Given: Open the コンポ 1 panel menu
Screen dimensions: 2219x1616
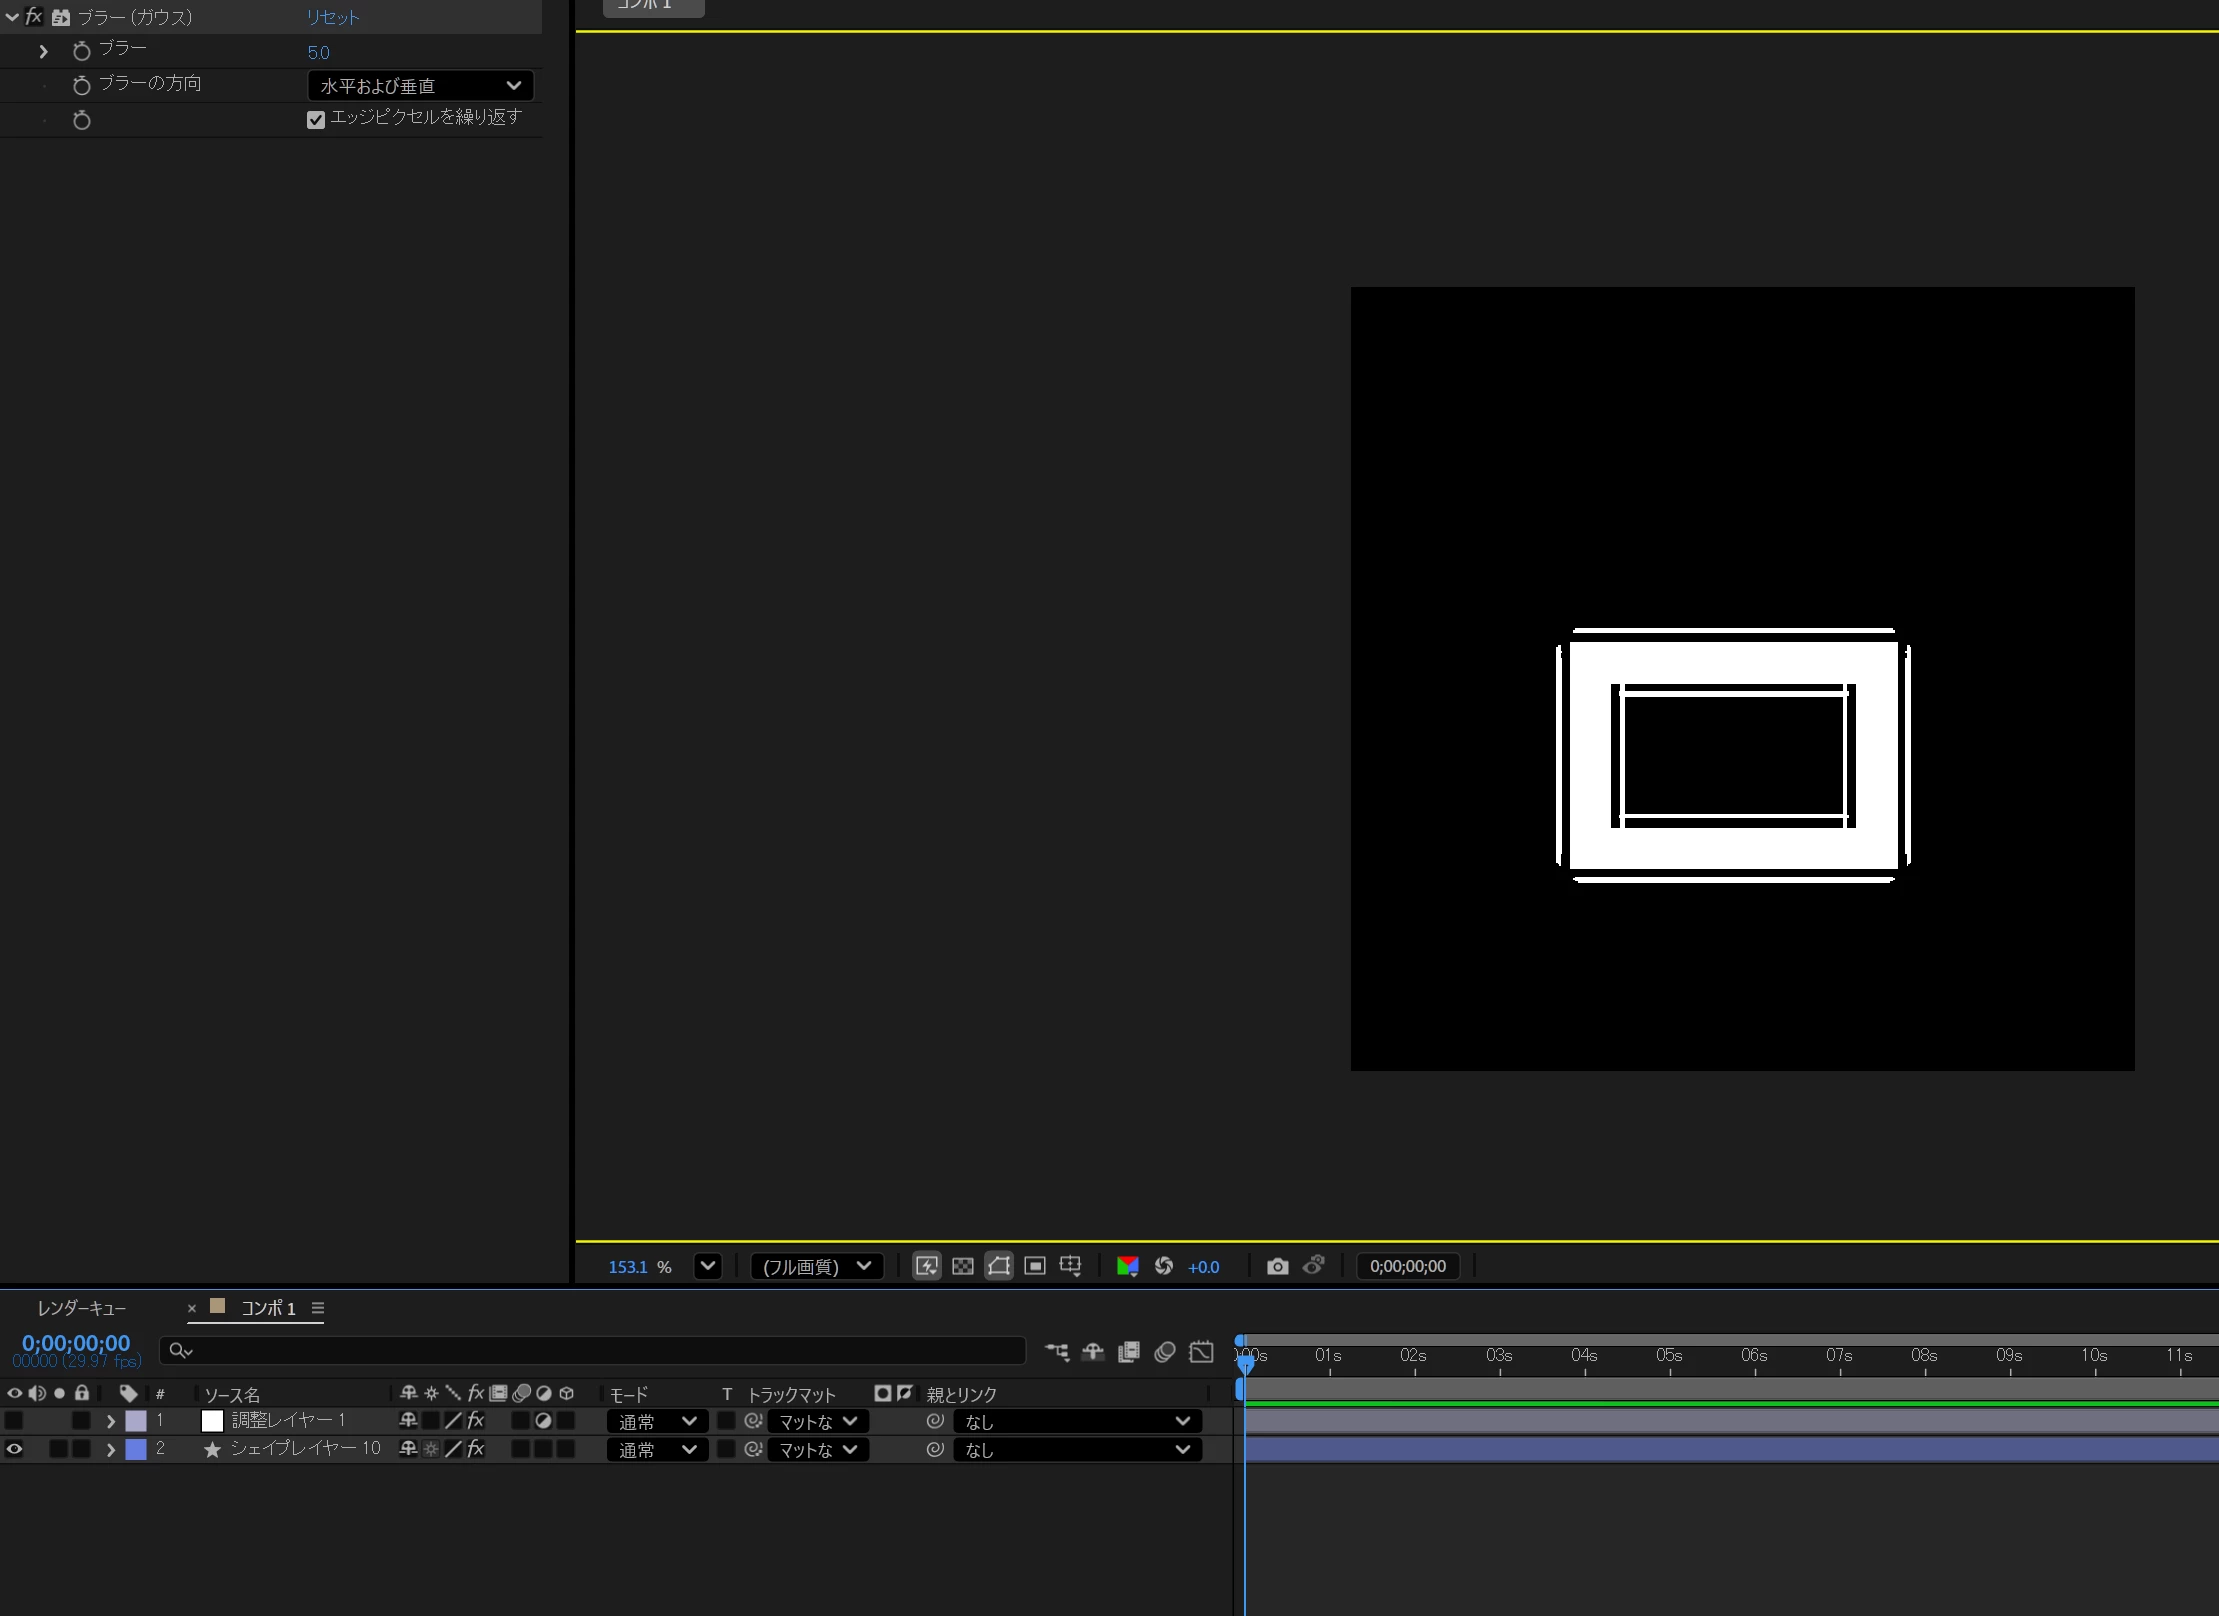Looking at the screenshot, I should [318, 1308].
